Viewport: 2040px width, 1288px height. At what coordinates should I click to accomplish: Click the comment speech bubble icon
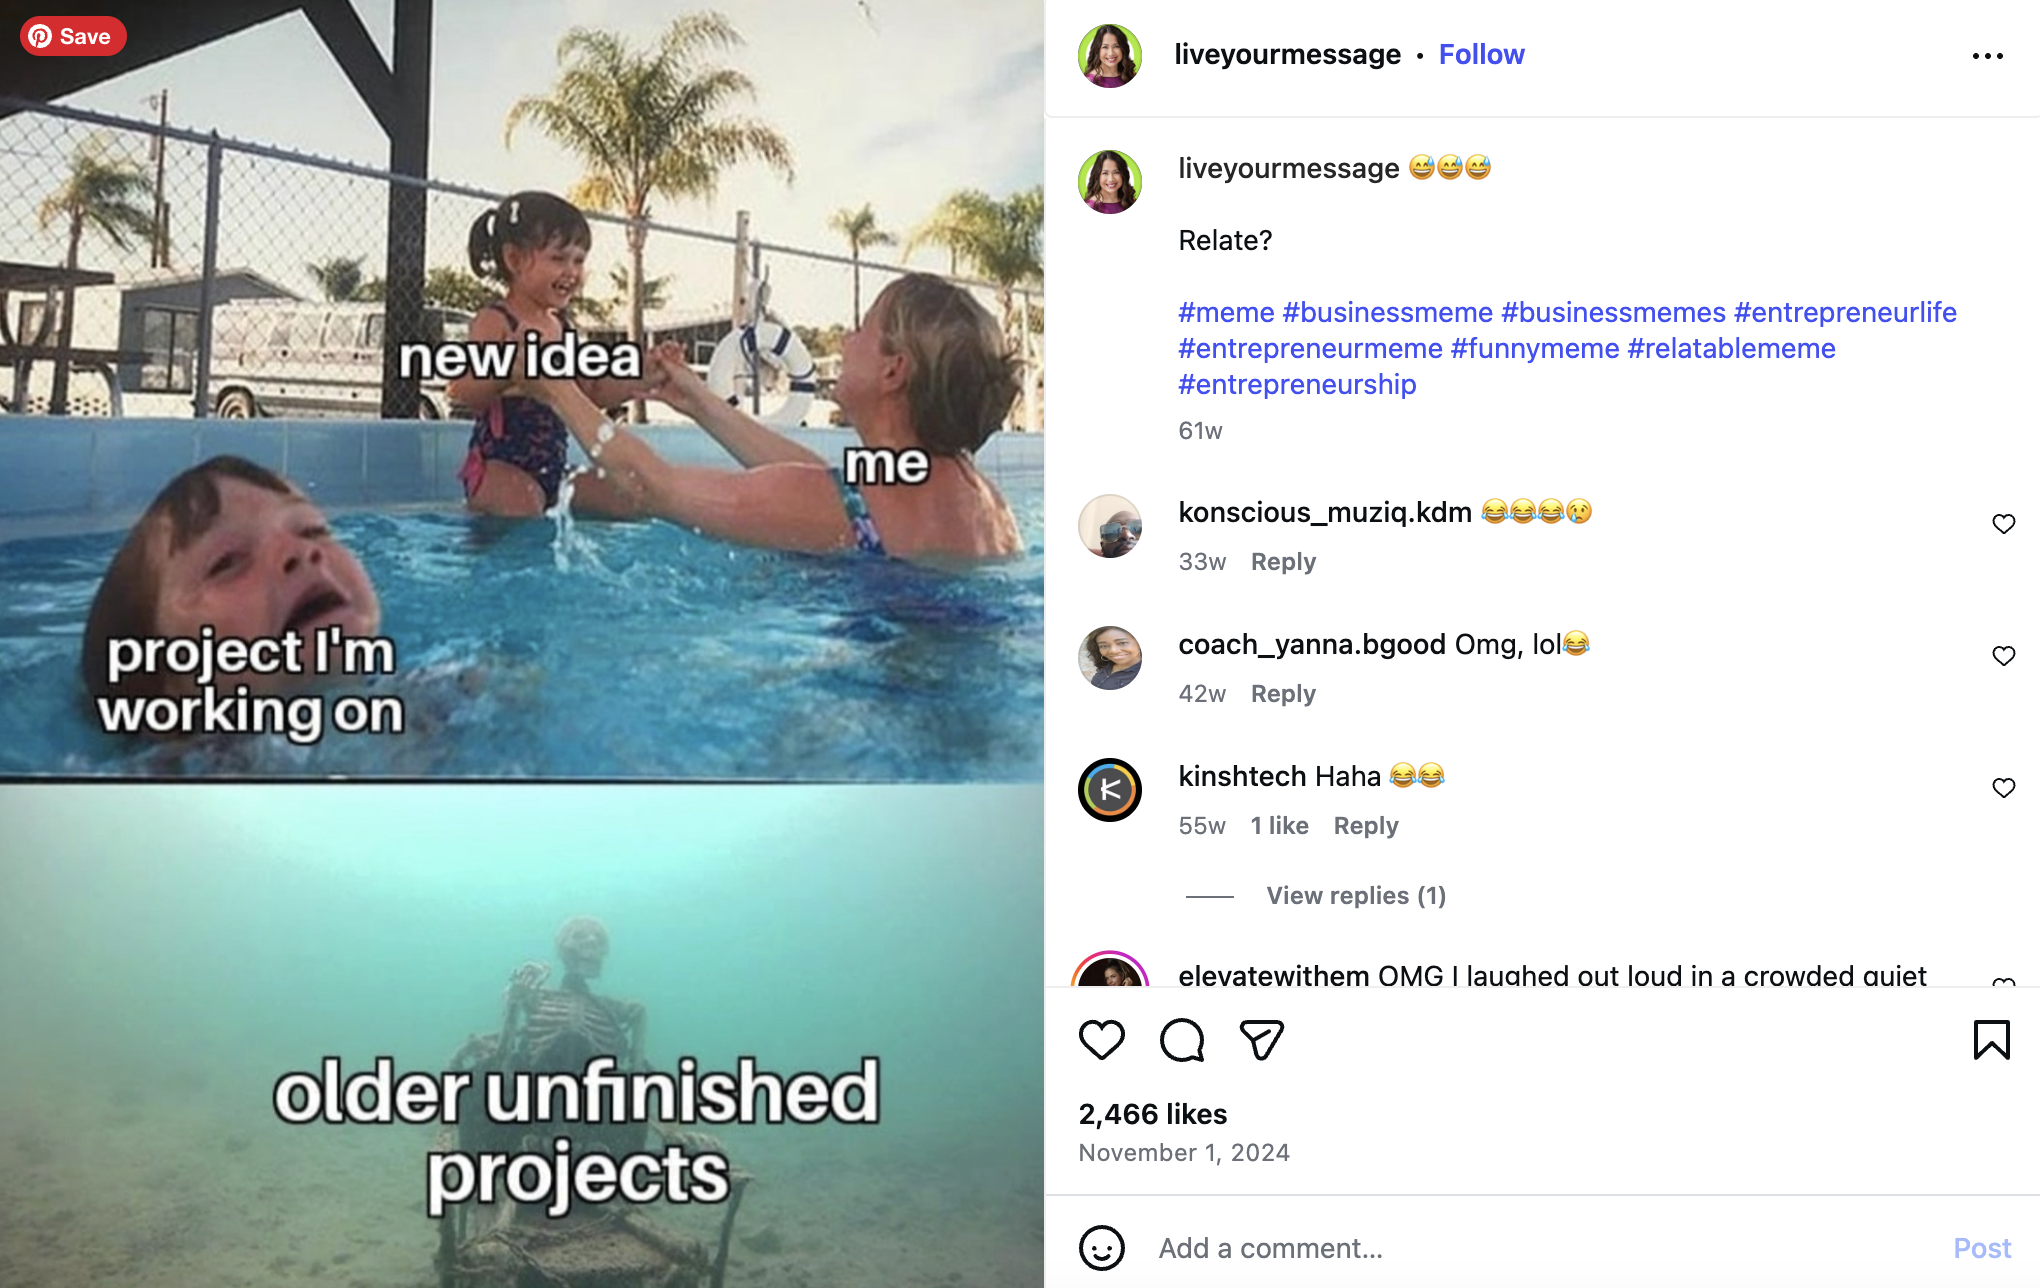[x=1181, y=1040]
